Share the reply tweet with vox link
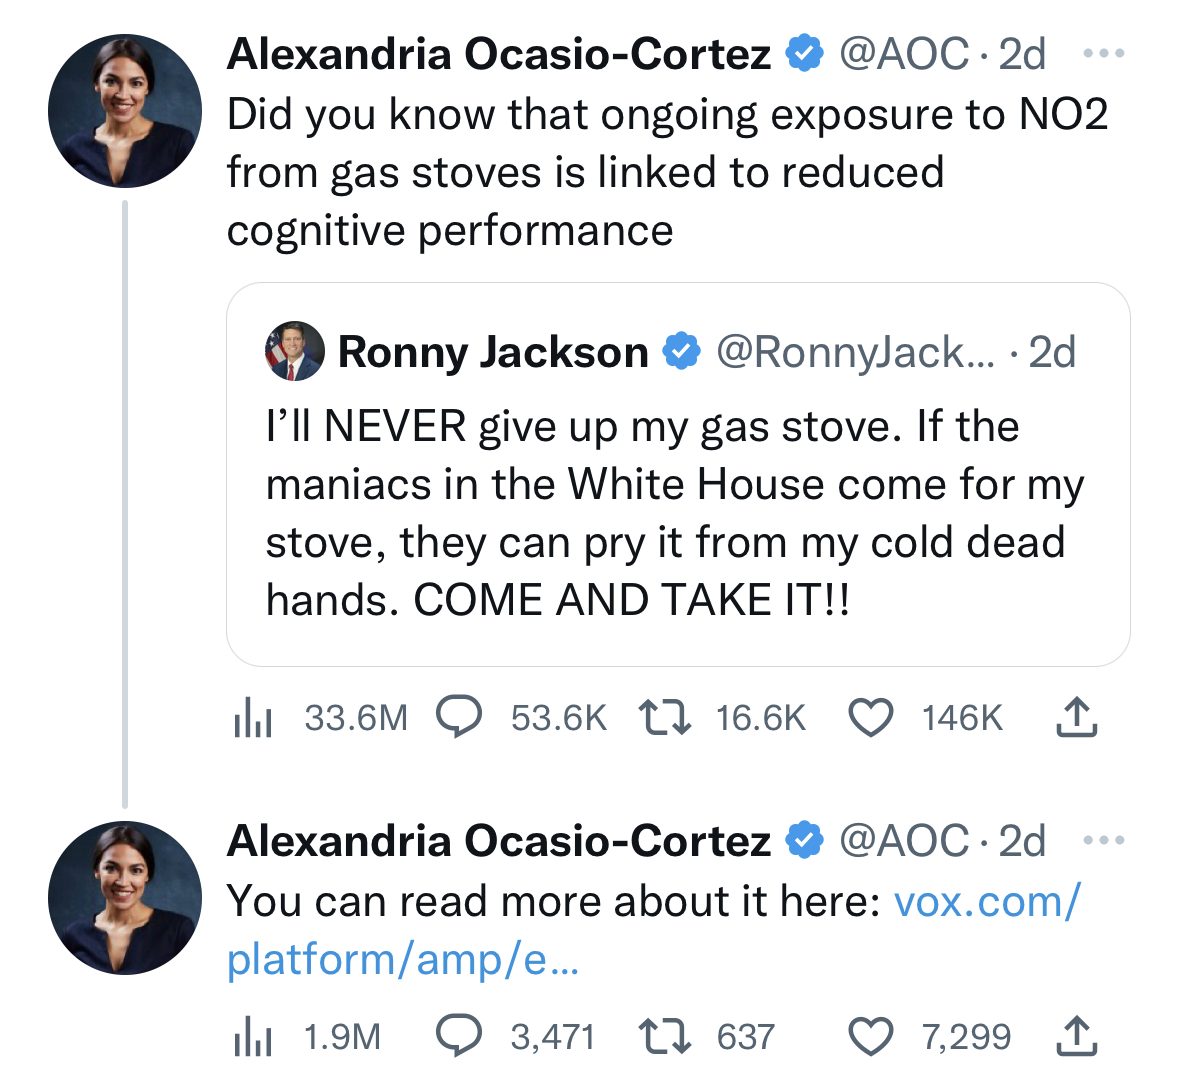 [x=1076, y=1037]
